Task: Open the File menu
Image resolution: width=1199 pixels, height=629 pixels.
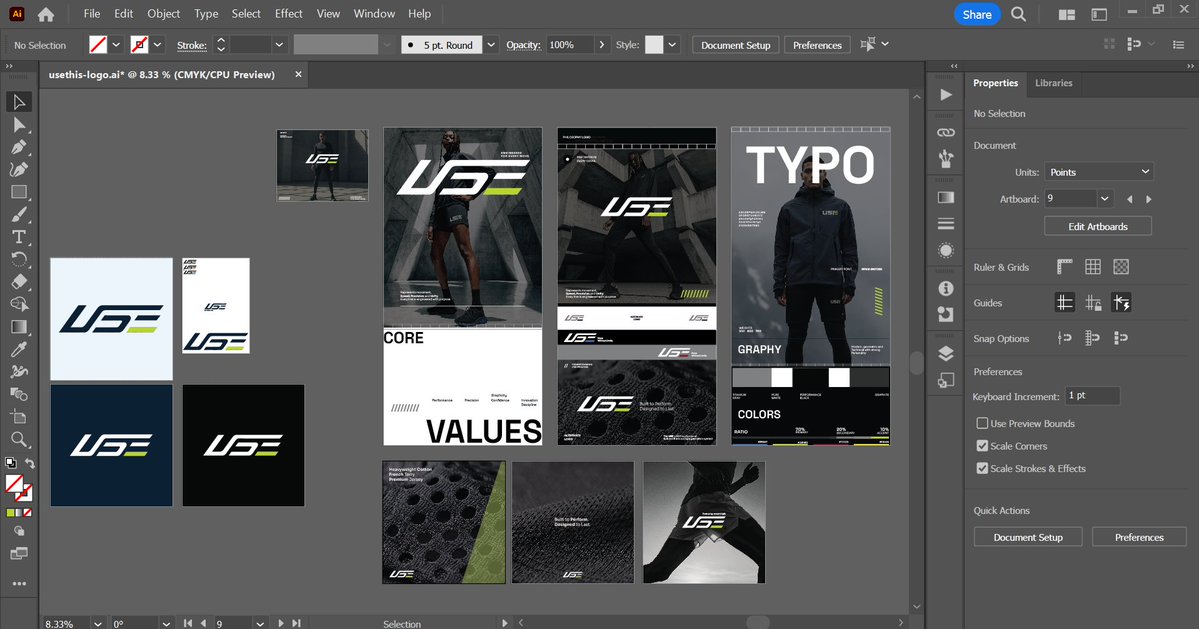Action: 92,14
